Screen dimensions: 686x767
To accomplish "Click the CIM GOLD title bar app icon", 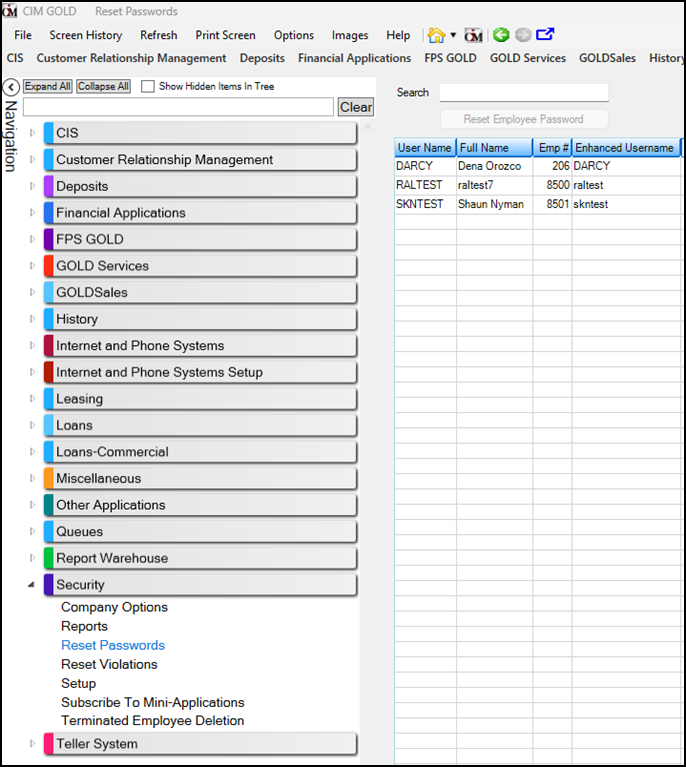I will point(10,11).
